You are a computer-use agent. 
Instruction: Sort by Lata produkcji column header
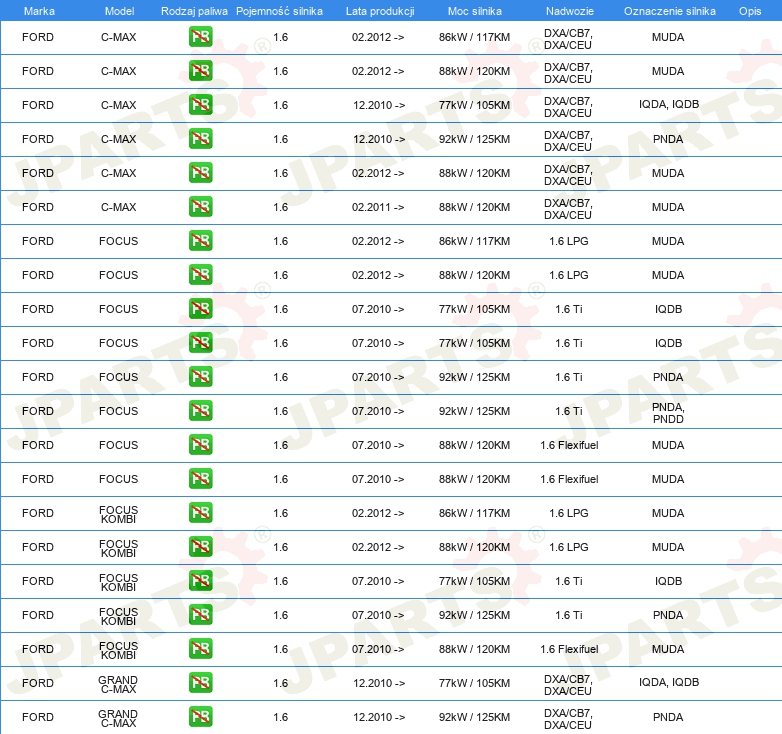click(x=379, y=10)
